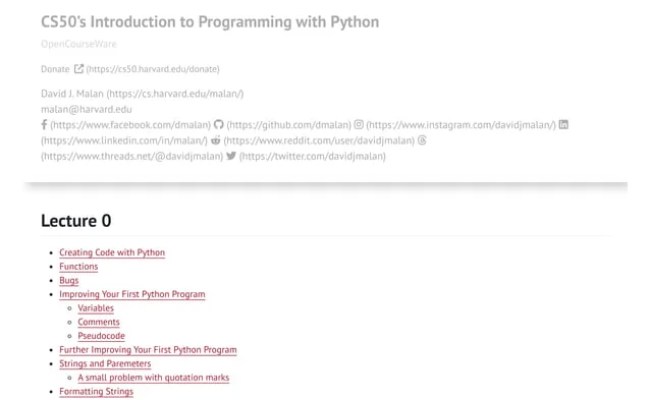The height and width of the screenshot is (400, 650).
Task: Click the Donate text link
Action: tap(55, 69)
